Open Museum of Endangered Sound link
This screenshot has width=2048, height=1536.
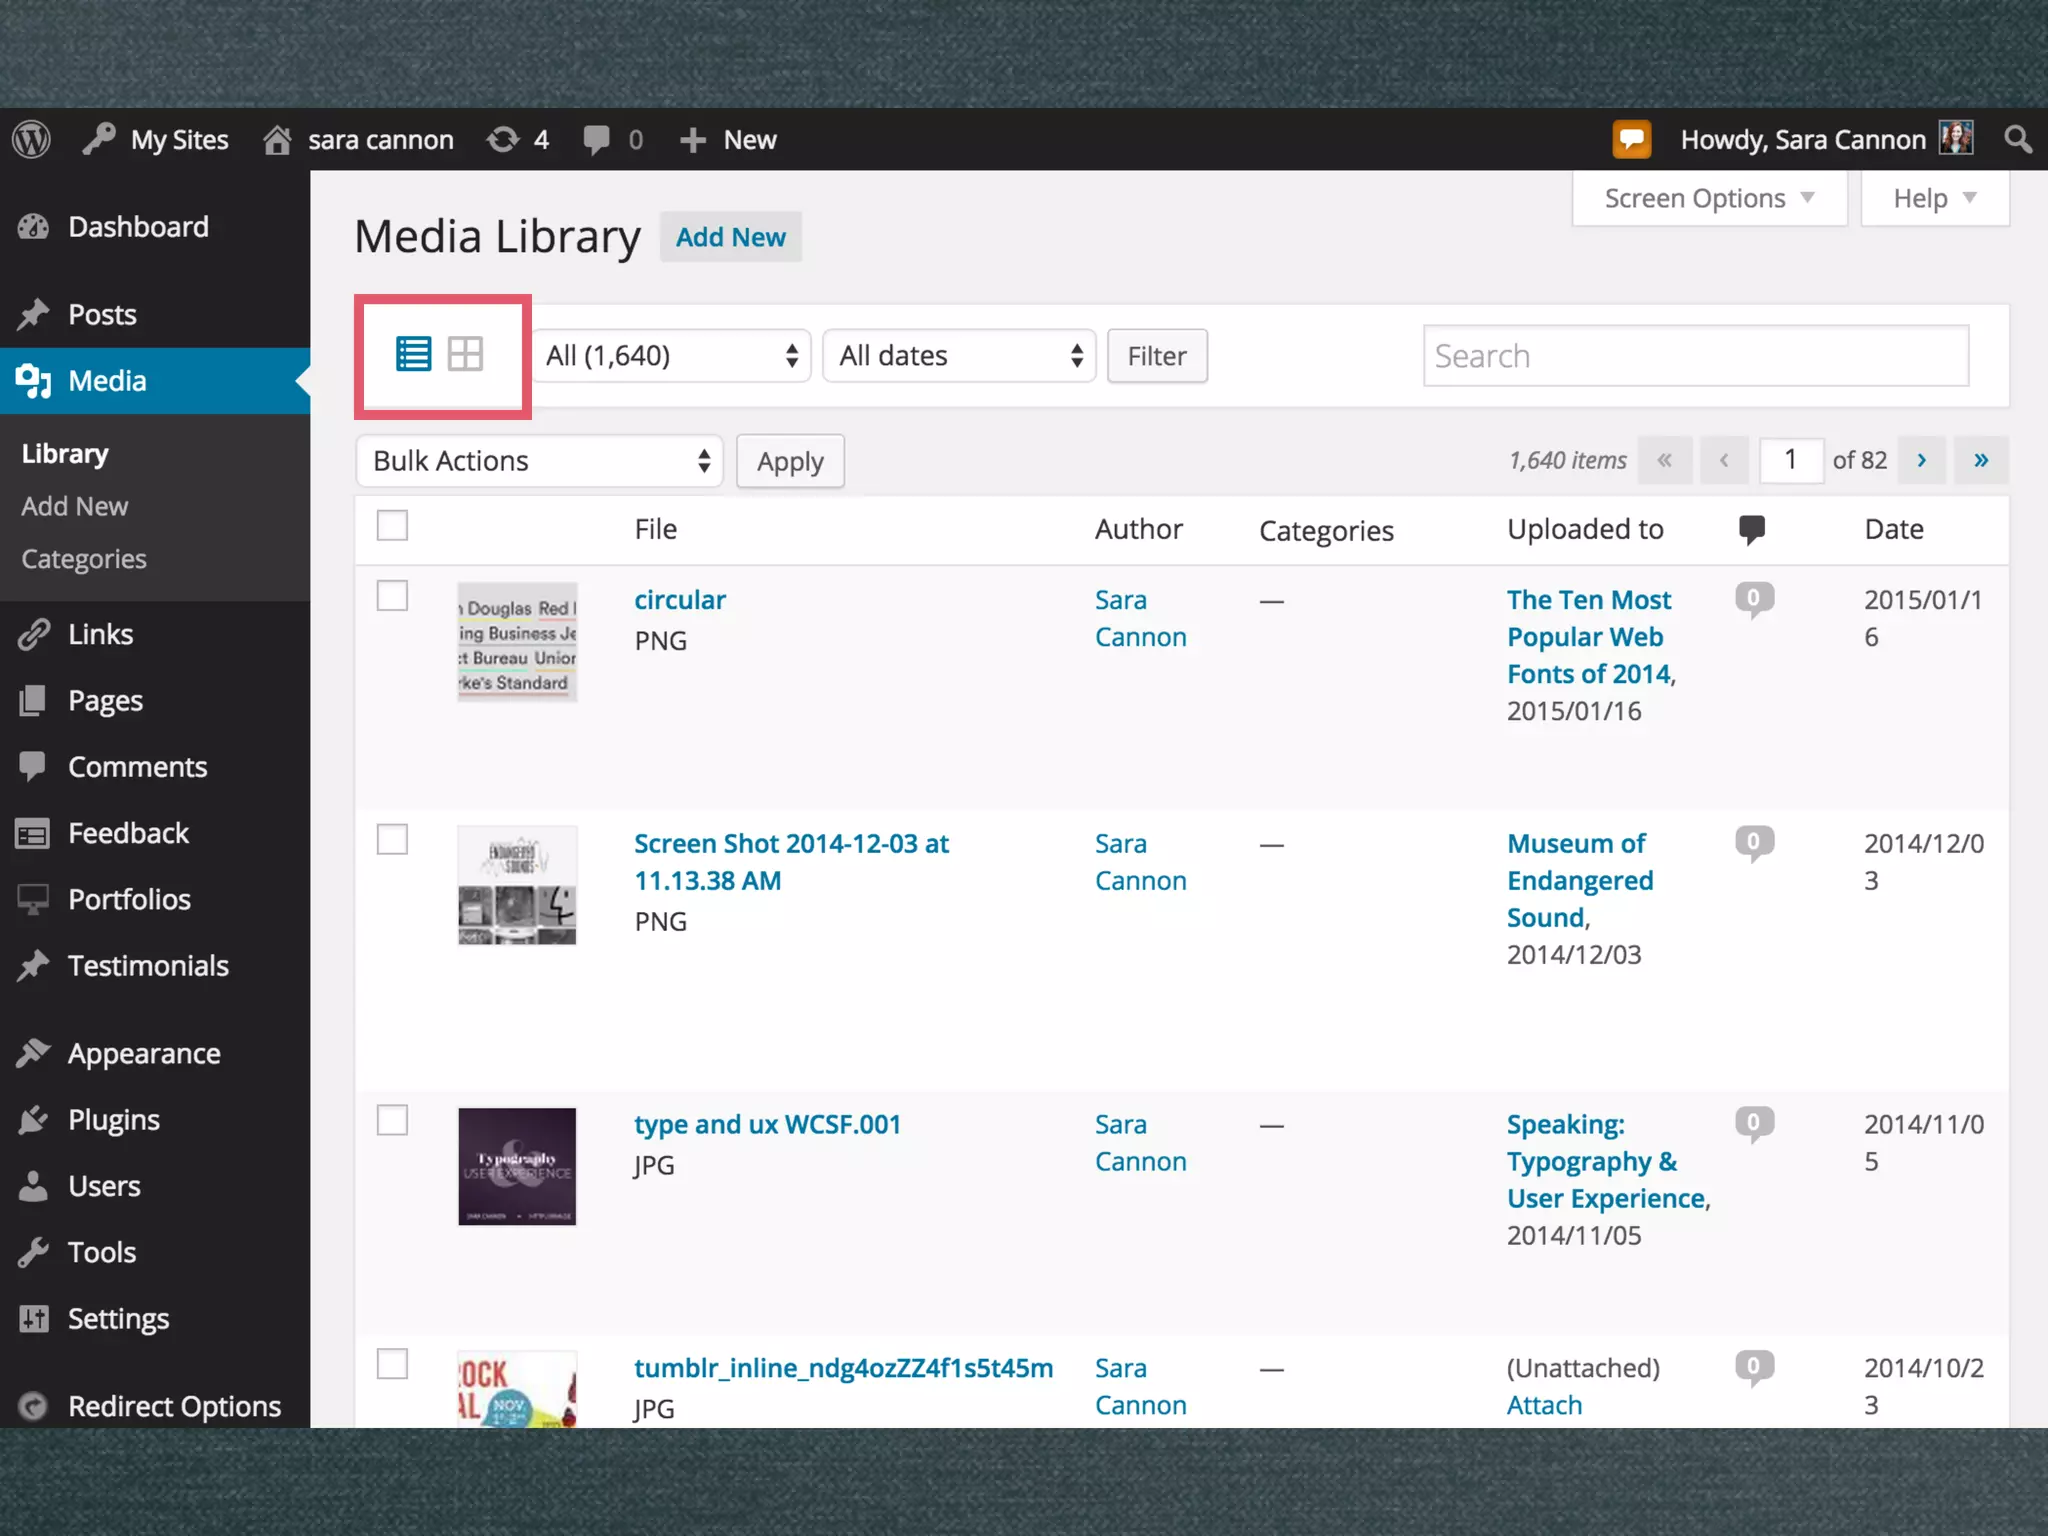pyautogui.click(x=1579, y=880)
